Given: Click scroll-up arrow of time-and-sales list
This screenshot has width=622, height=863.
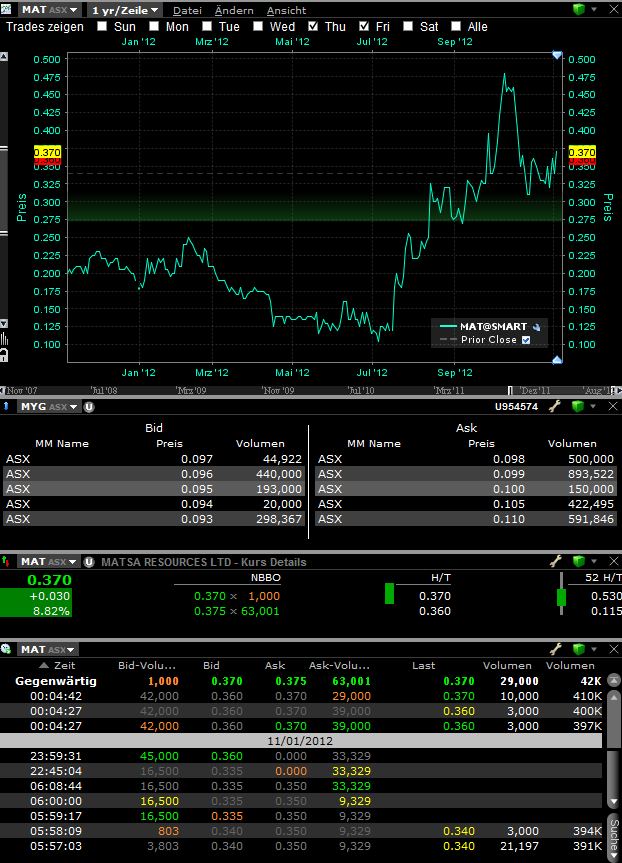Looking at the screenshot, I should tap(614, 696).
